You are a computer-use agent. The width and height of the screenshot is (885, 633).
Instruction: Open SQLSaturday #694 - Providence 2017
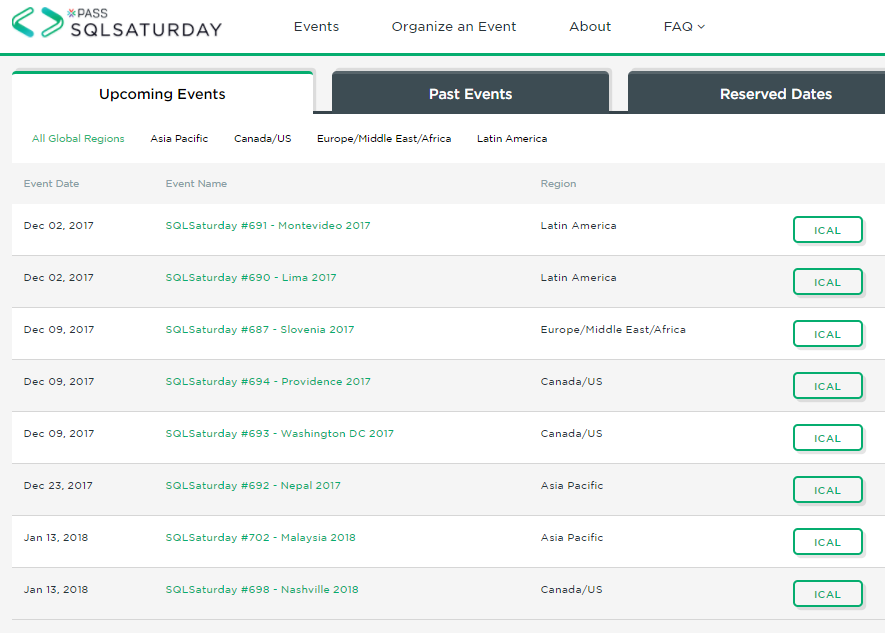tap(268, 381)
